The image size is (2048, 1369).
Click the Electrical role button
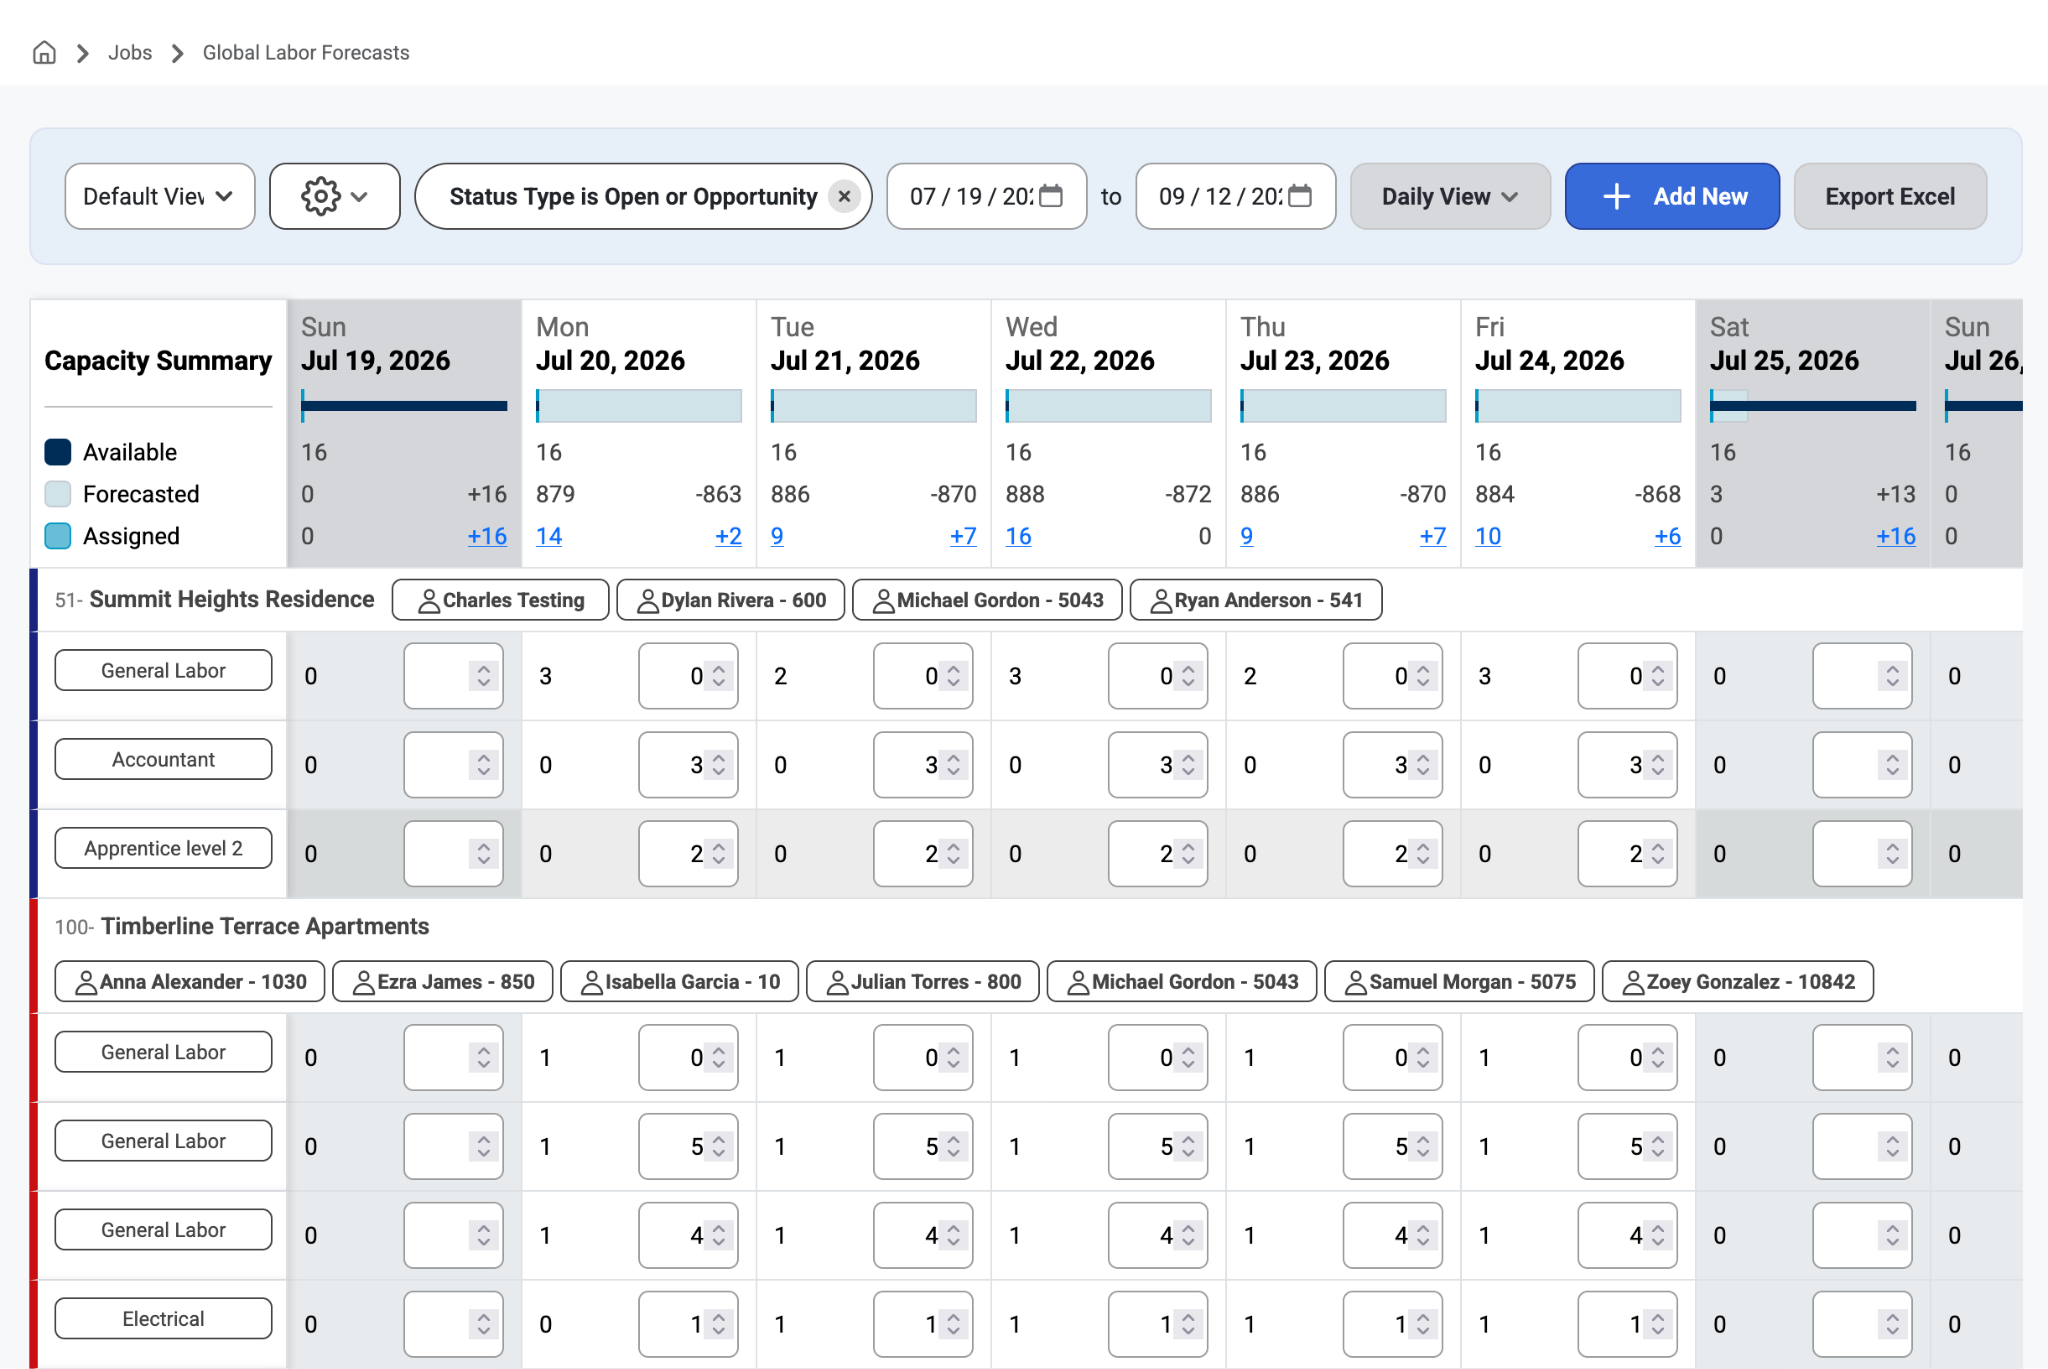pos(163,1318)
